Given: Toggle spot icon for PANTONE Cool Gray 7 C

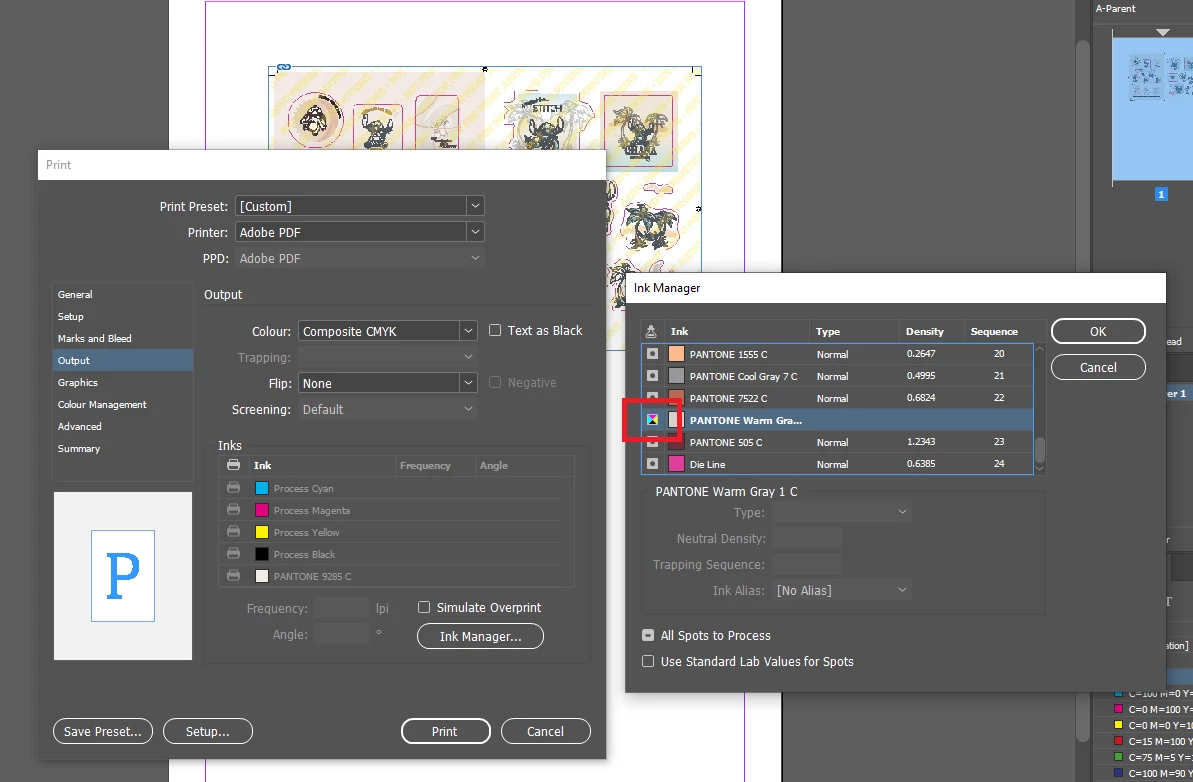Looking at the screenshot, I should point(652,376).
